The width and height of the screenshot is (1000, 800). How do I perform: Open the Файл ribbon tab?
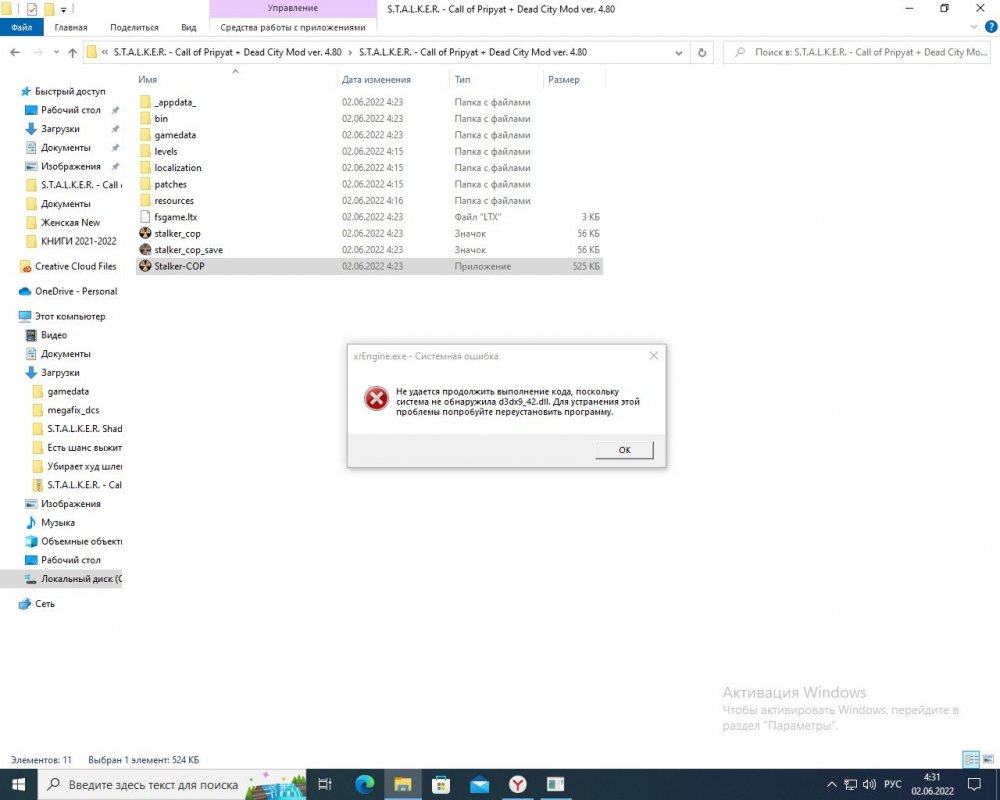(21, 27)
